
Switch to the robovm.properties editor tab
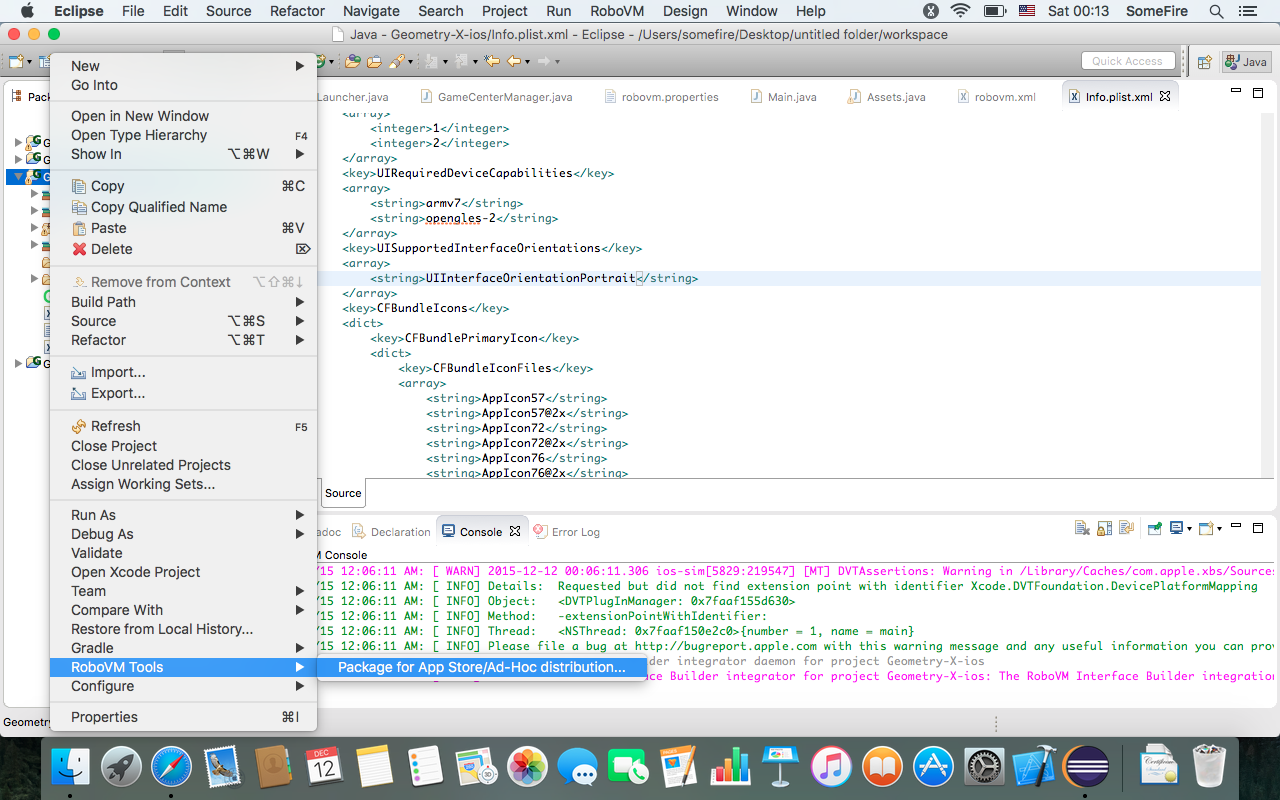pos(669,97)
